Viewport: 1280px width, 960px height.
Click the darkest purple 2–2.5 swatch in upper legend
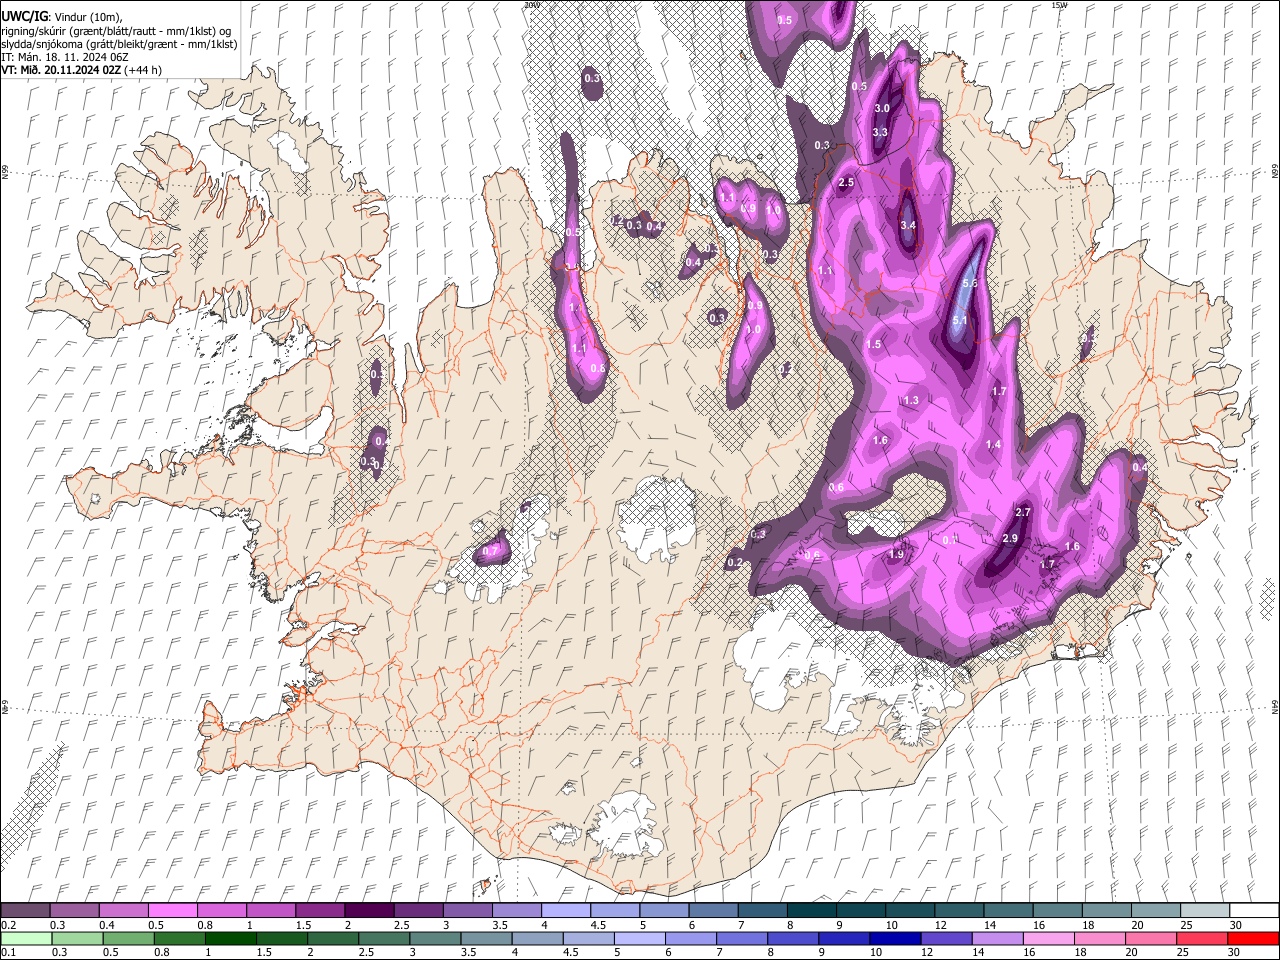pos(368,910)
